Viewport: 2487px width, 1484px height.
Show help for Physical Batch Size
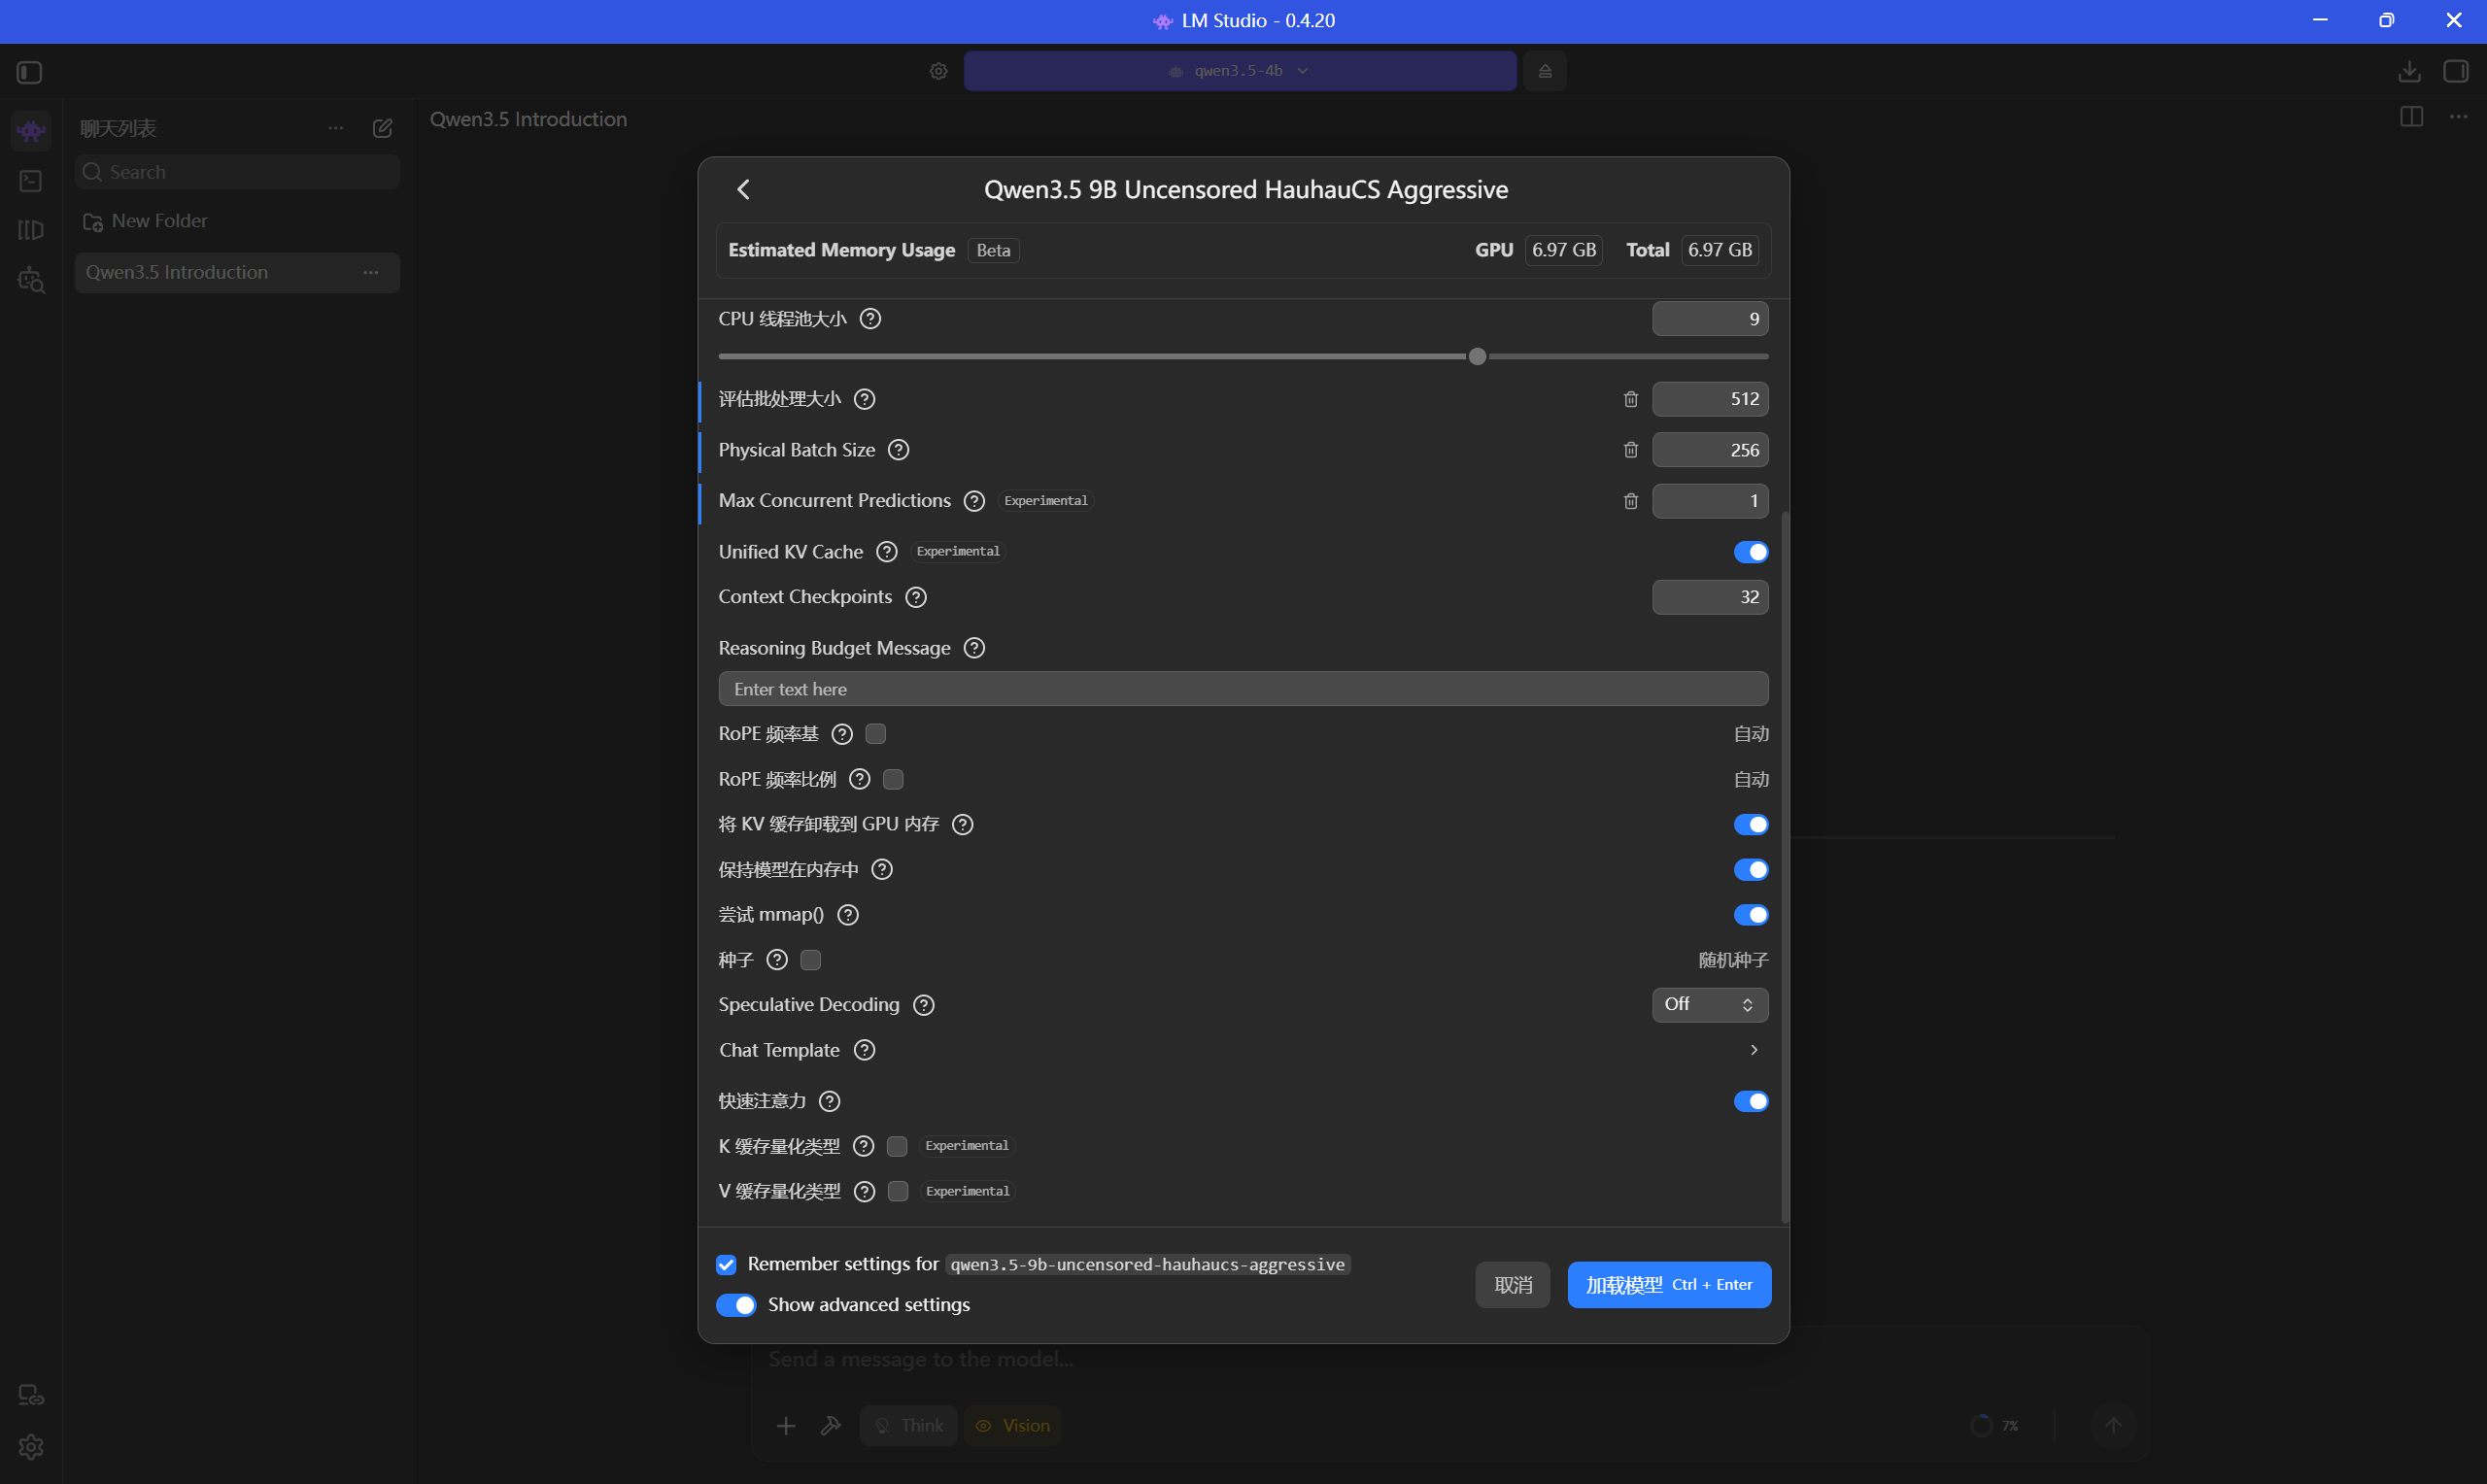899,450
